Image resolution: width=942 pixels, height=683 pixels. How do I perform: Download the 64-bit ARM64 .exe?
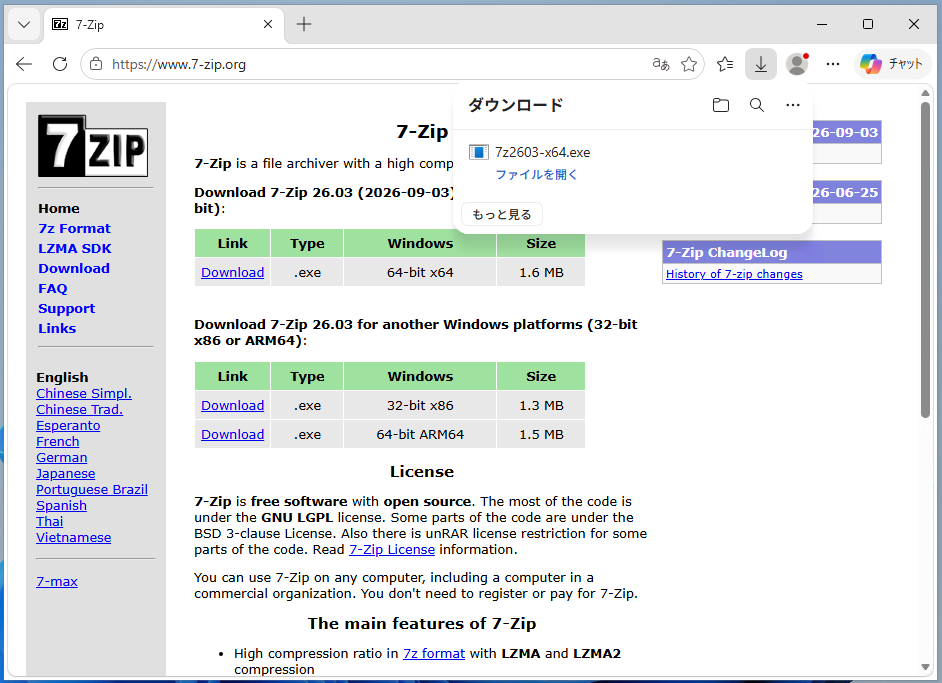(232, 434)
